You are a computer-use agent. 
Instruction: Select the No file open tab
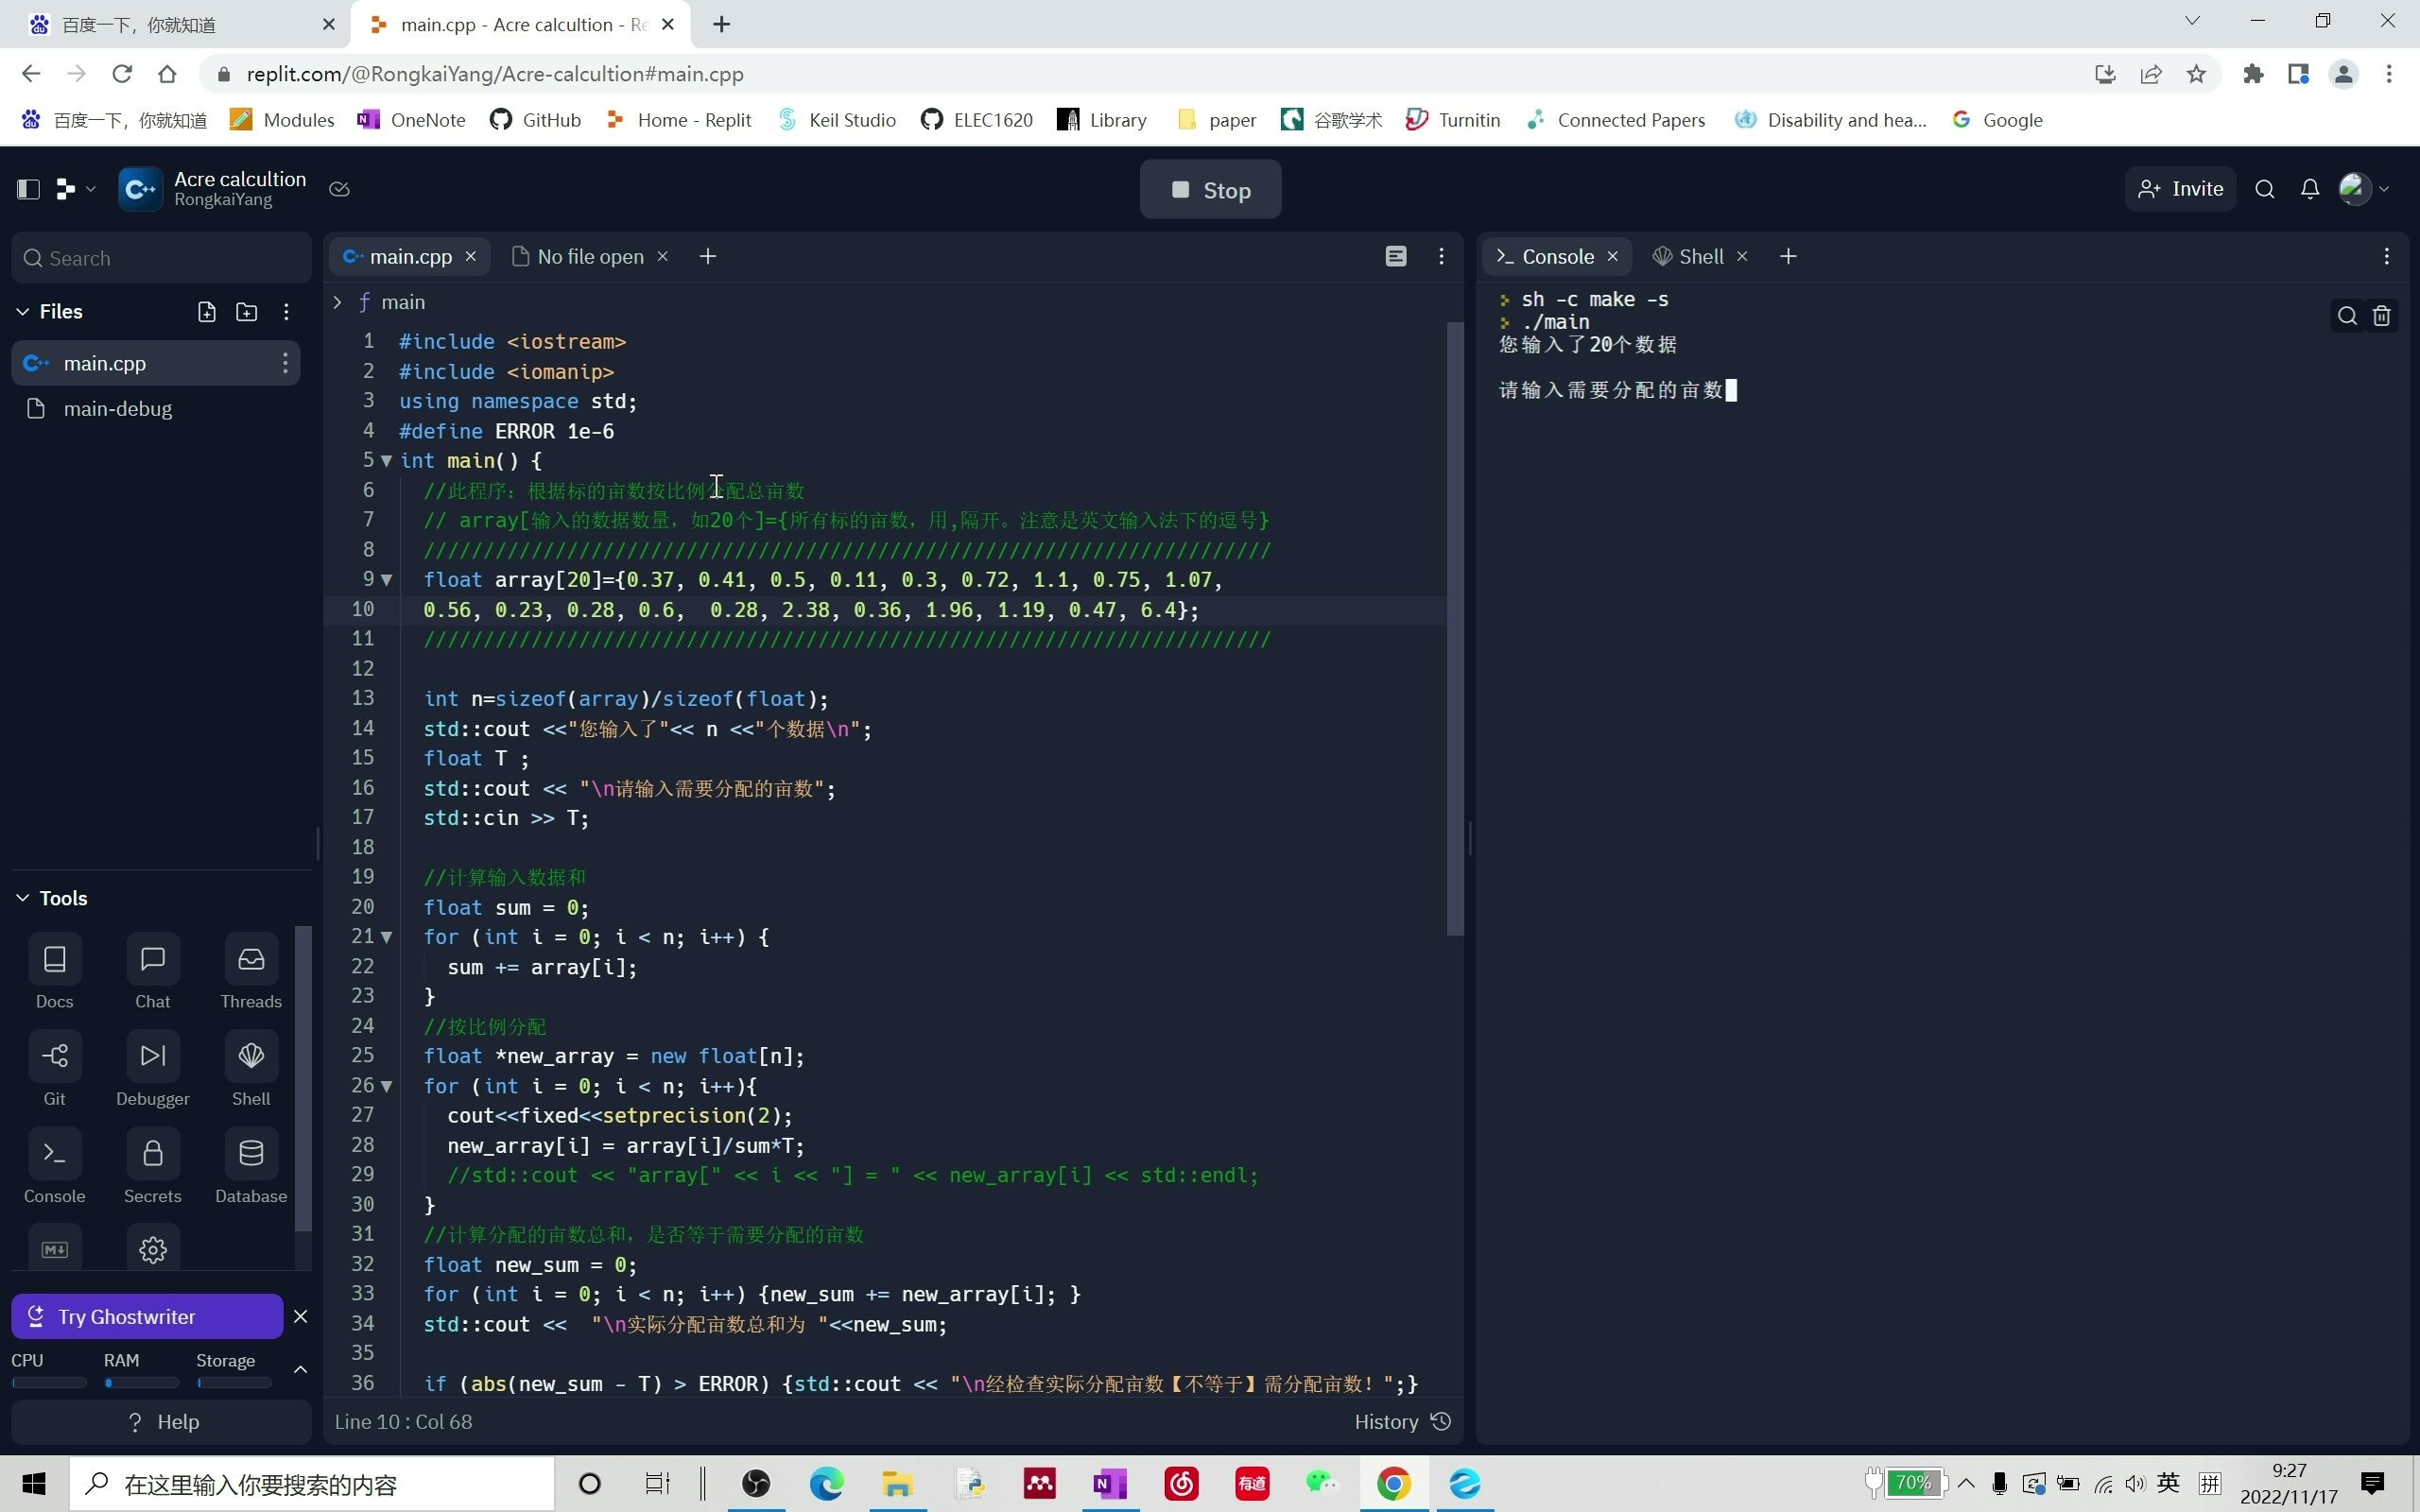[589, 257]
